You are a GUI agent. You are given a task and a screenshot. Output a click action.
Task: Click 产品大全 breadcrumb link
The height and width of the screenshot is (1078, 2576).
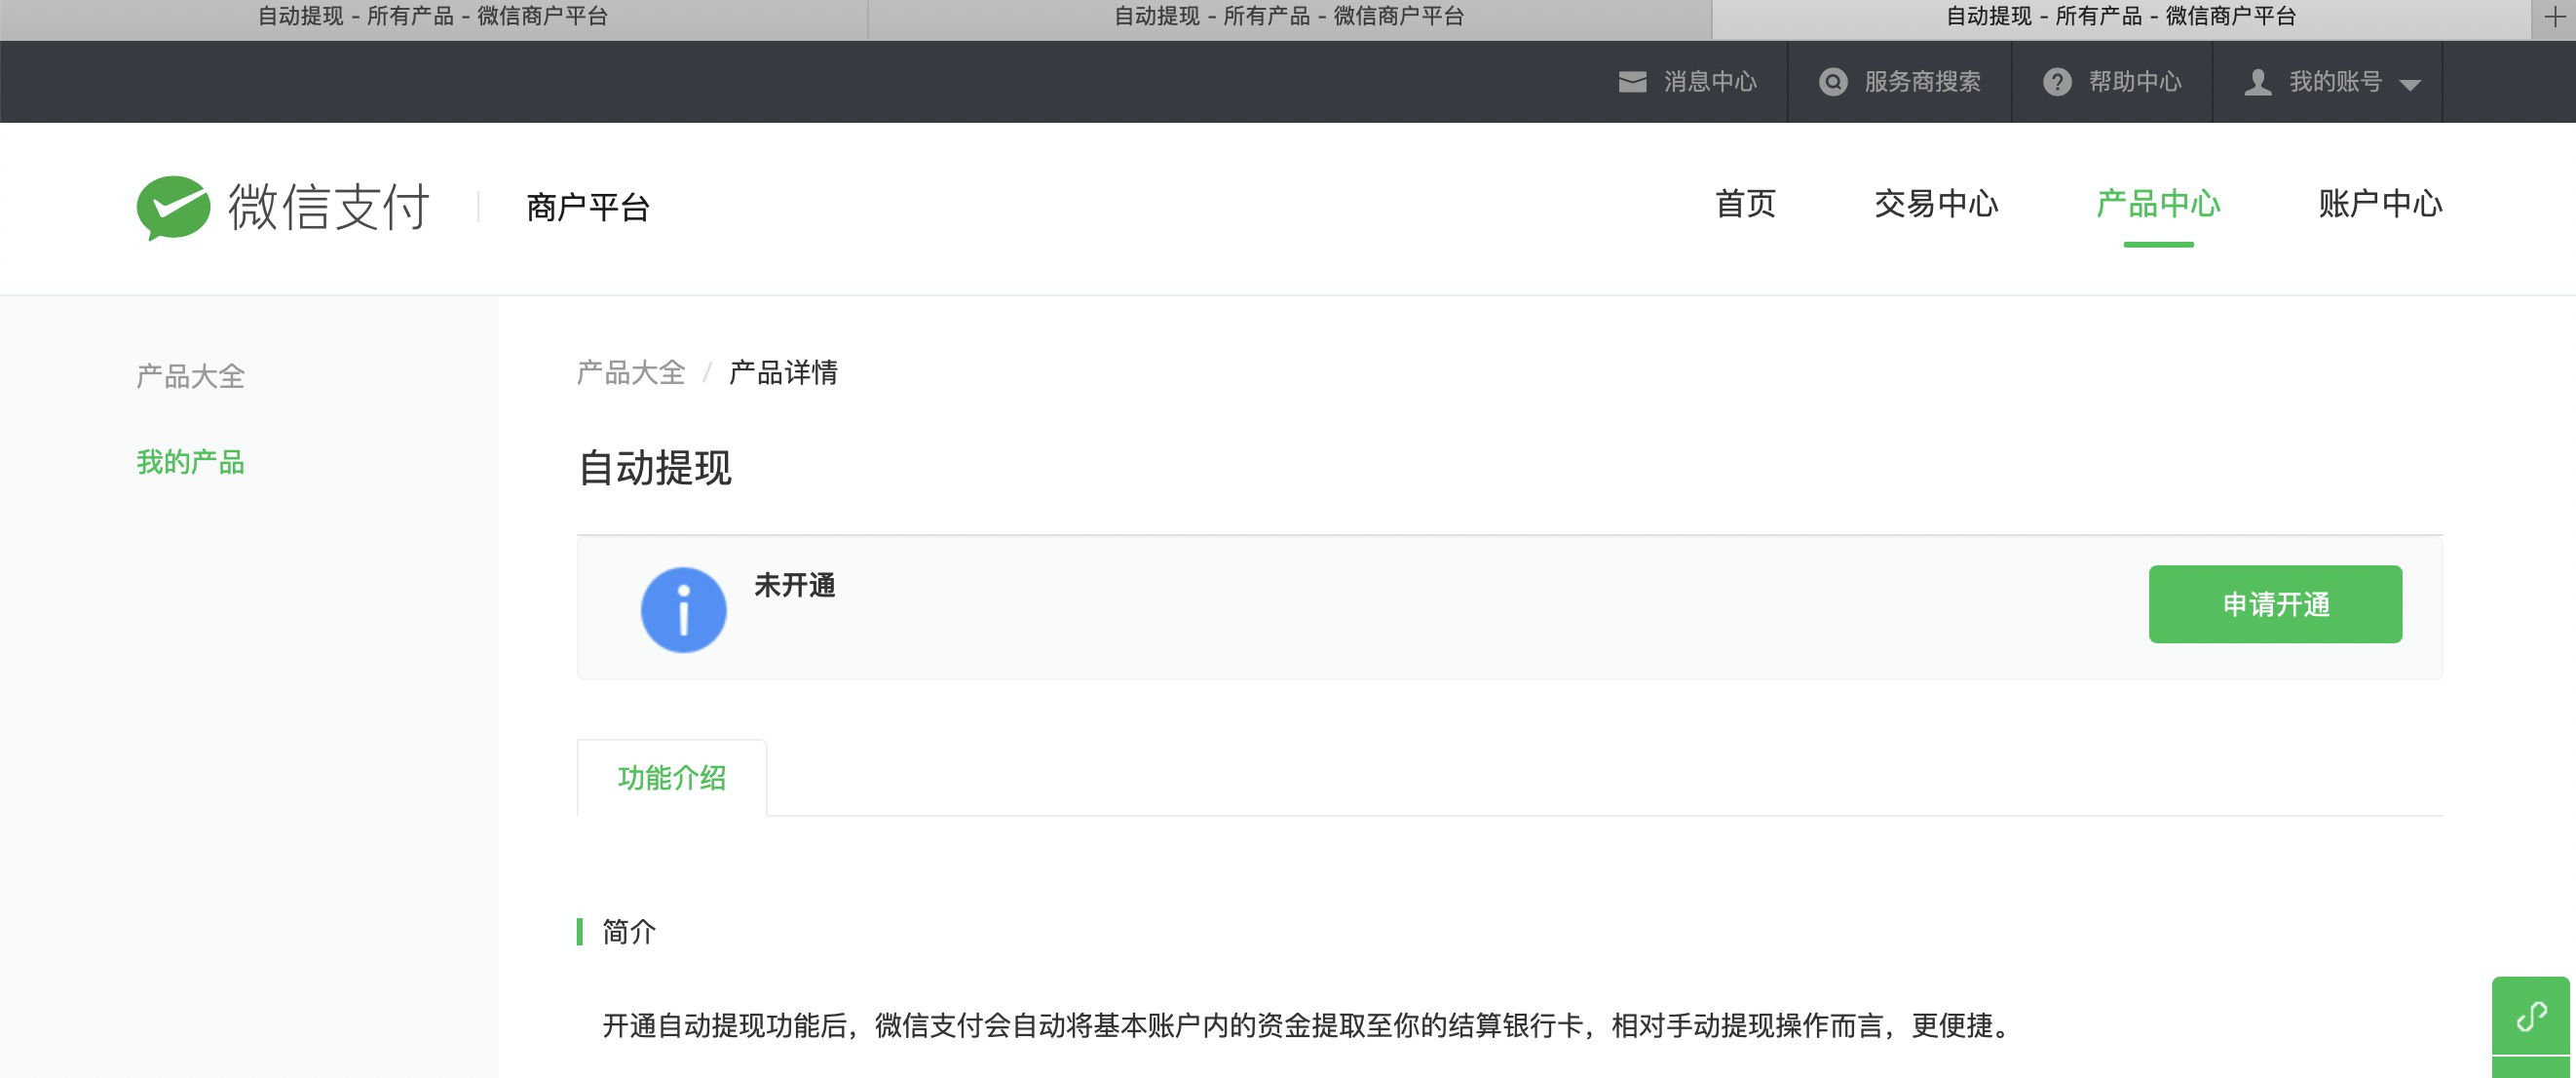click(x=630, y=373)
